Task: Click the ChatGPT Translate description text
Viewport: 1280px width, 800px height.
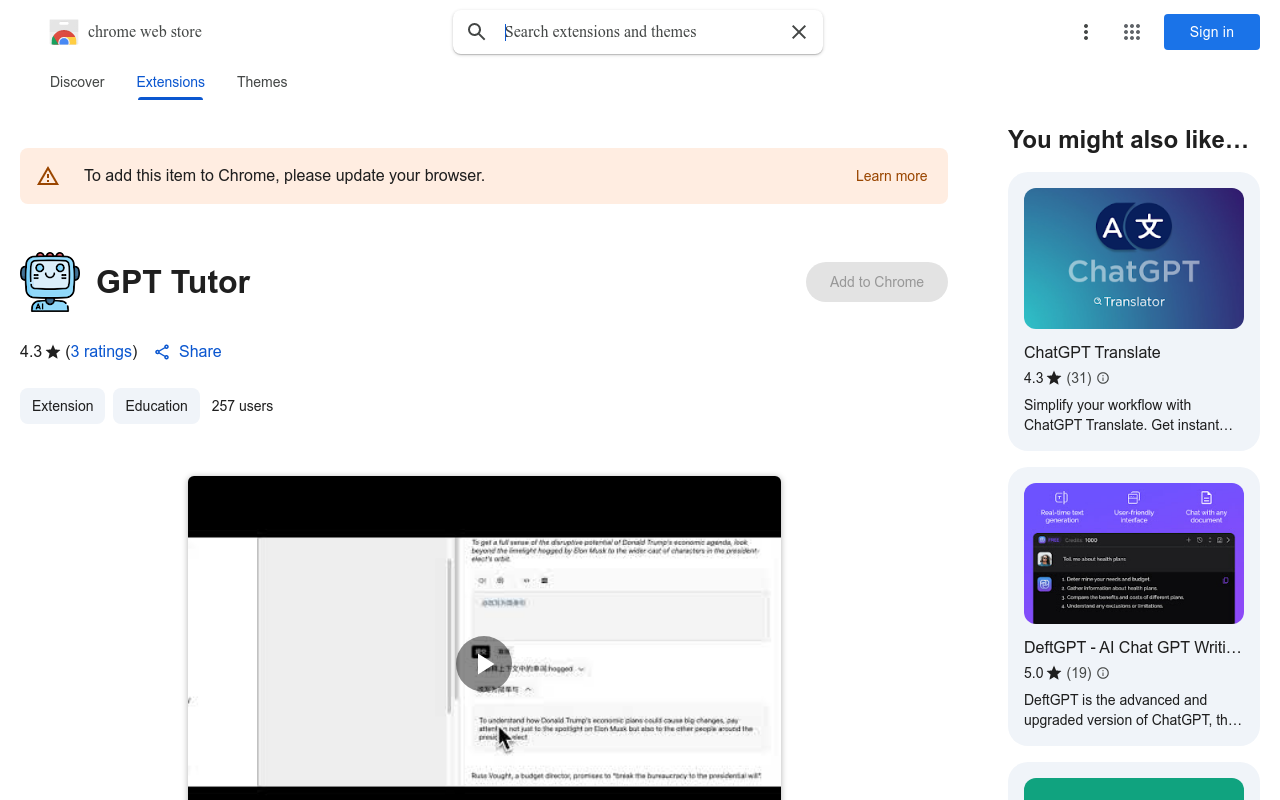Action: [x=1128, y=415]
